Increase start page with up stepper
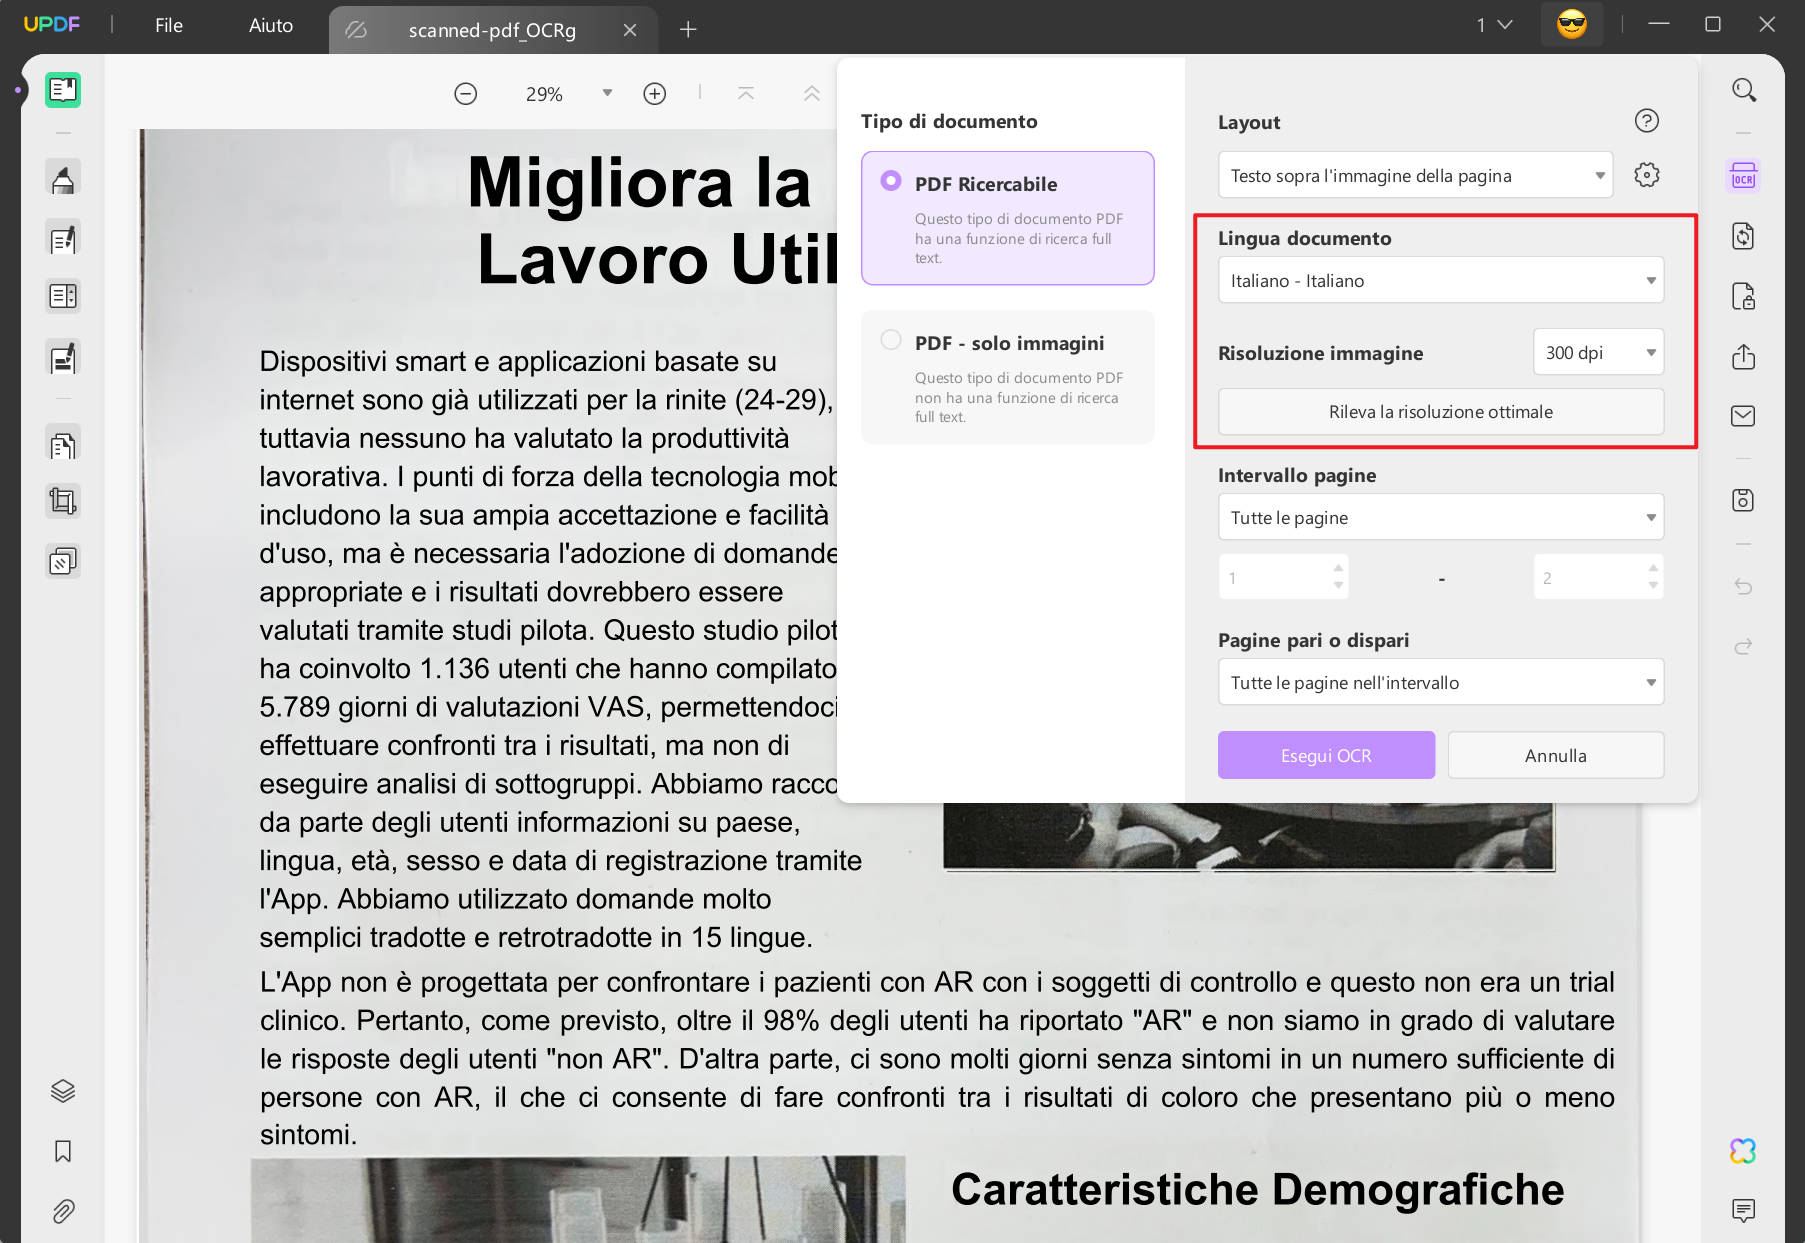This screenshot has height=1243, width=1805. click(1338, 567)
